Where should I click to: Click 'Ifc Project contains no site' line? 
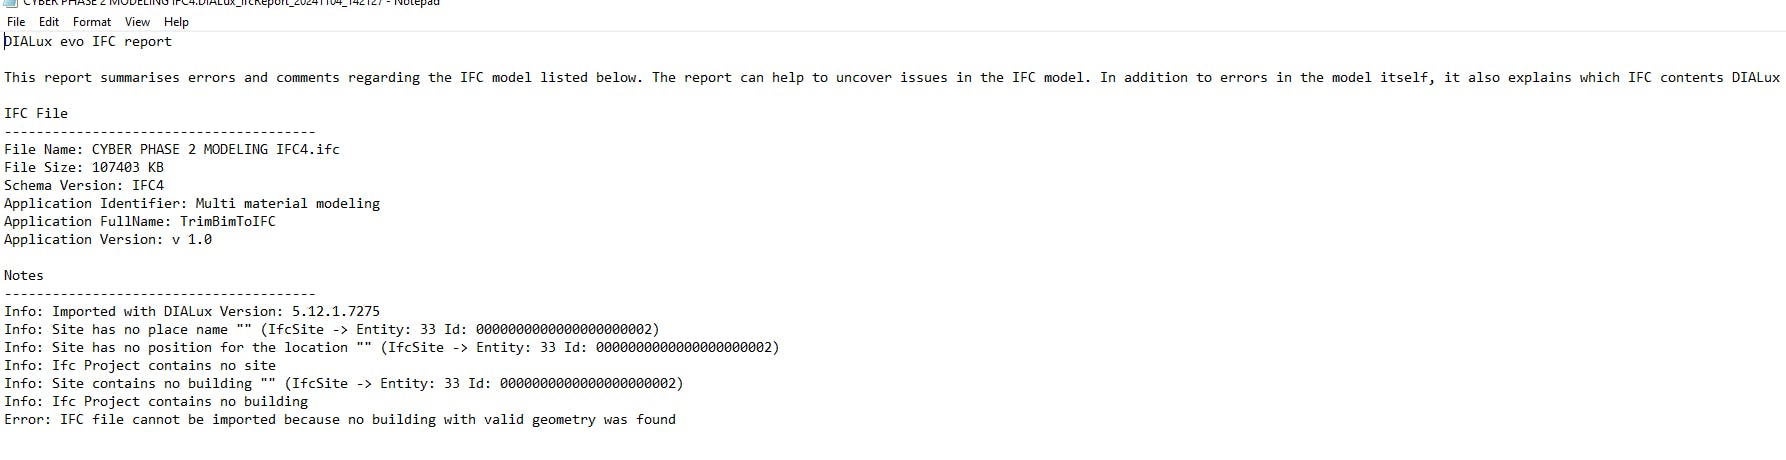(x=140, y=365)
